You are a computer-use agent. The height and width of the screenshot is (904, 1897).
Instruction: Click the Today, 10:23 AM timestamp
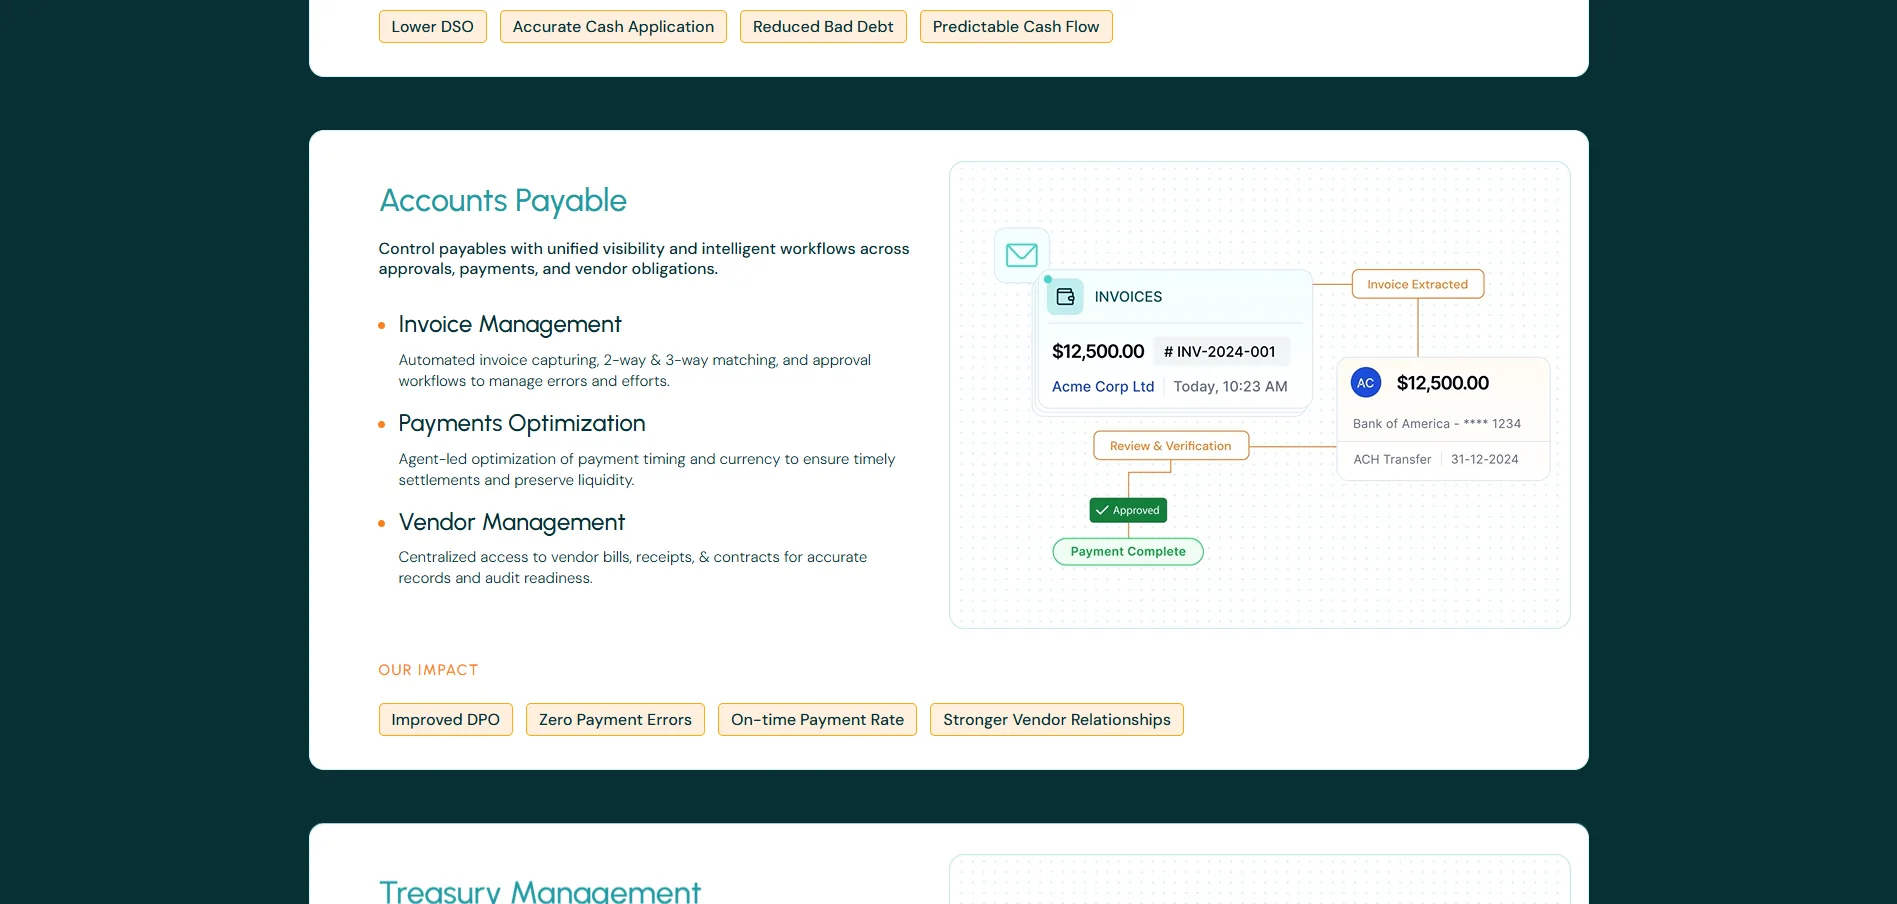pos(1230,387)
